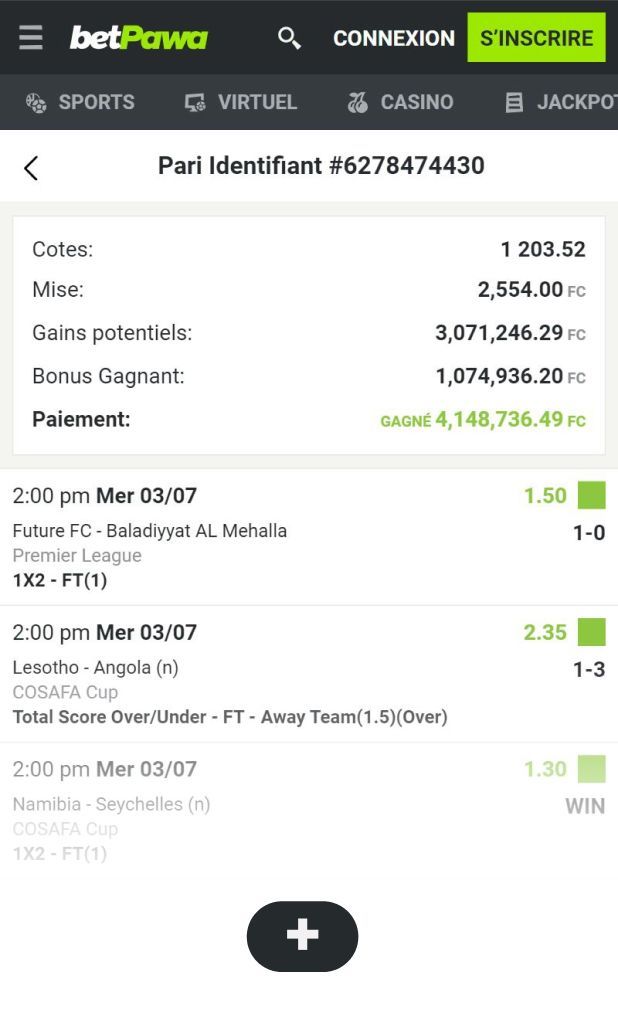Open the Lesotho - Angola match

coord(96,668)
